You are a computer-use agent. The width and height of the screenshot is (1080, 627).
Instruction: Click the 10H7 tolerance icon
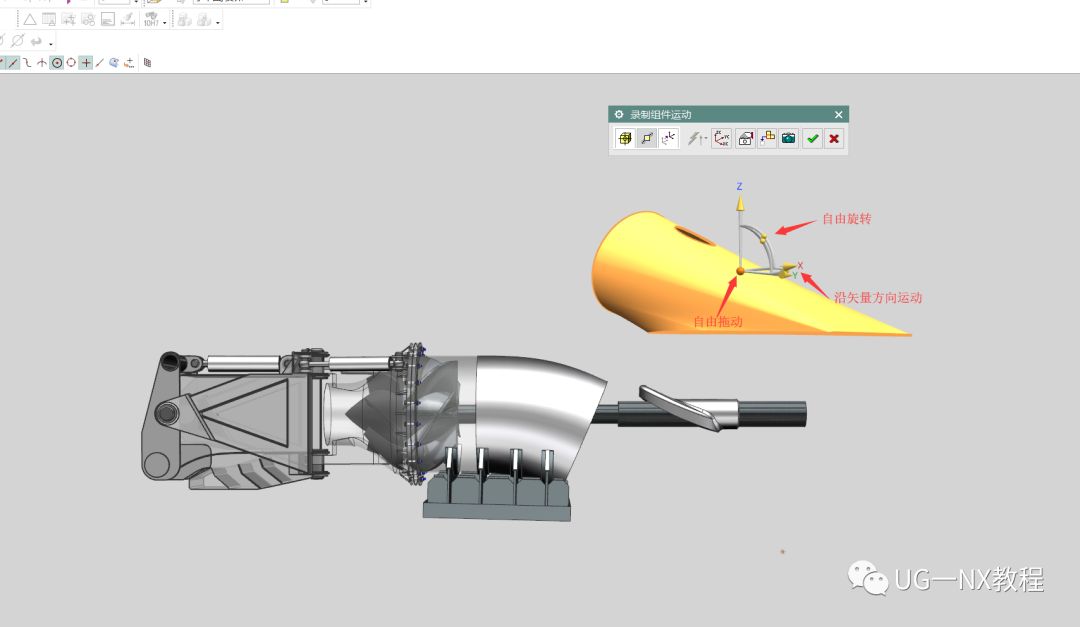pyautogui.click(x=151, y=20)
